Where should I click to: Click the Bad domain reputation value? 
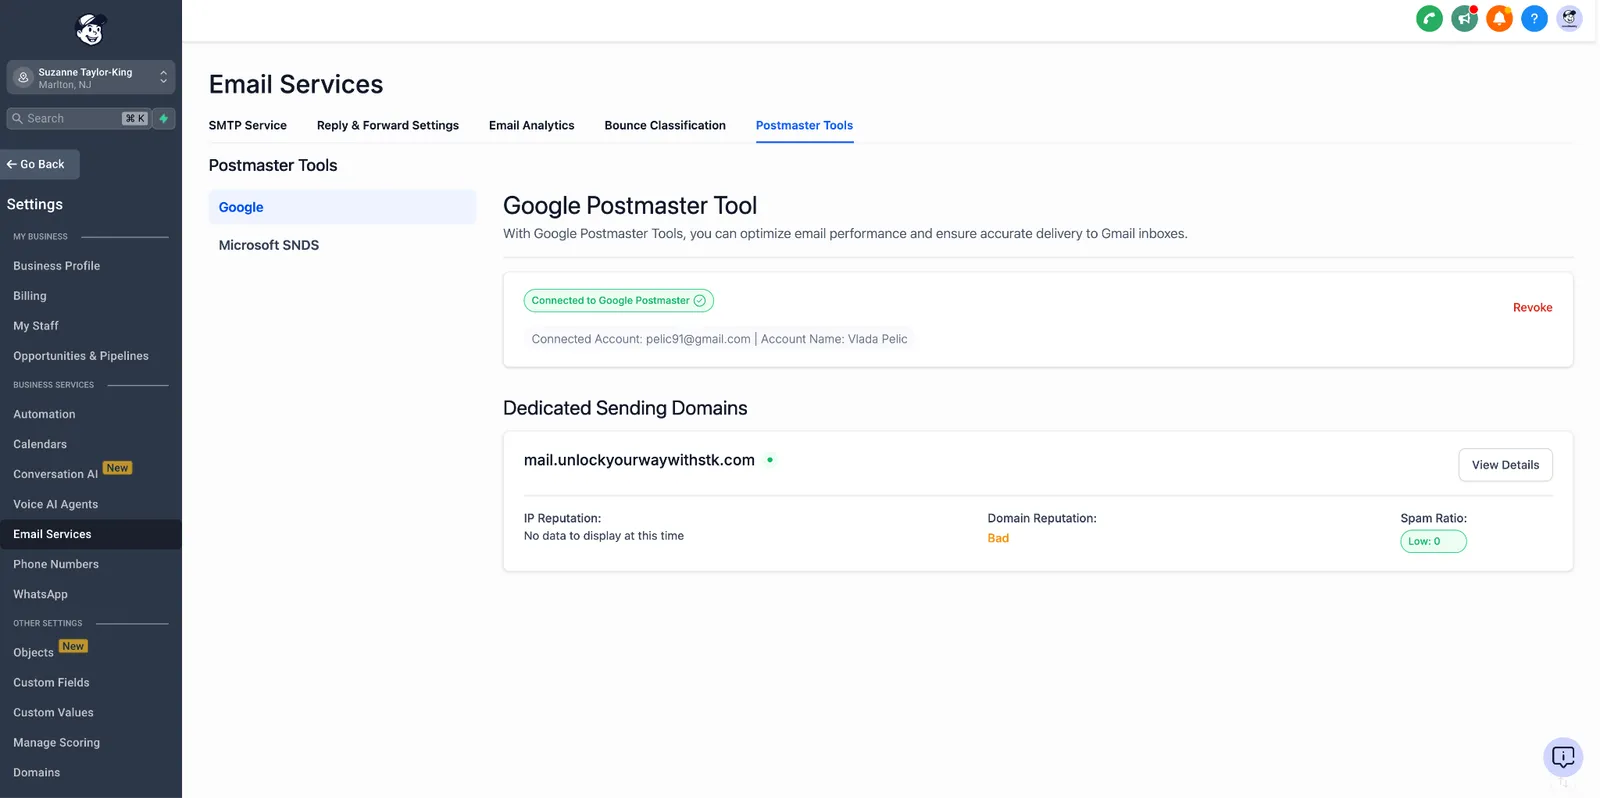pos(998,538)
